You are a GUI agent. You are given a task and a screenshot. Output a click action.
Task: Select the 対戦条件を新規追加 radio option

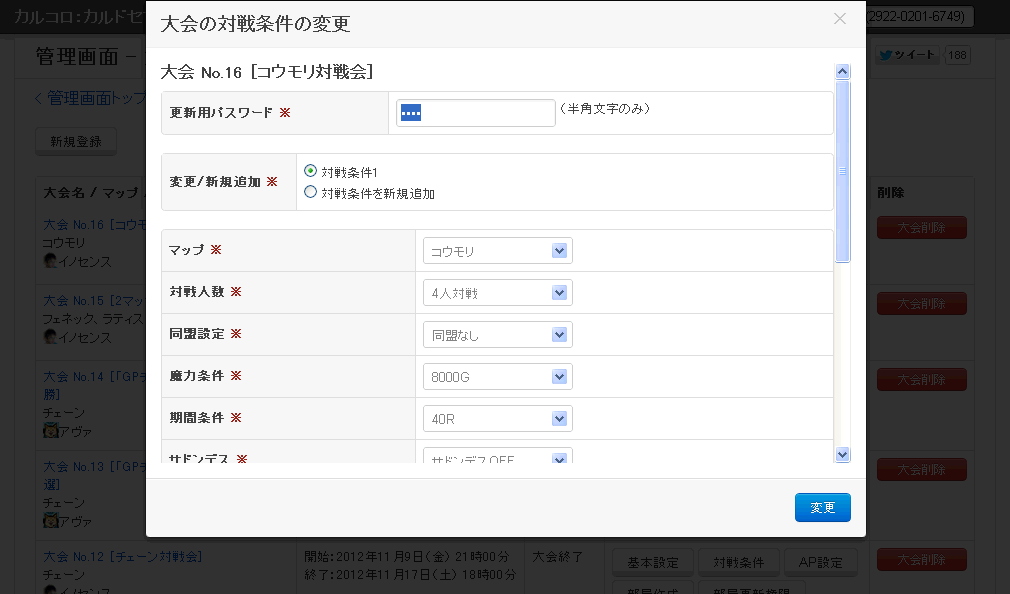[311, 192]
